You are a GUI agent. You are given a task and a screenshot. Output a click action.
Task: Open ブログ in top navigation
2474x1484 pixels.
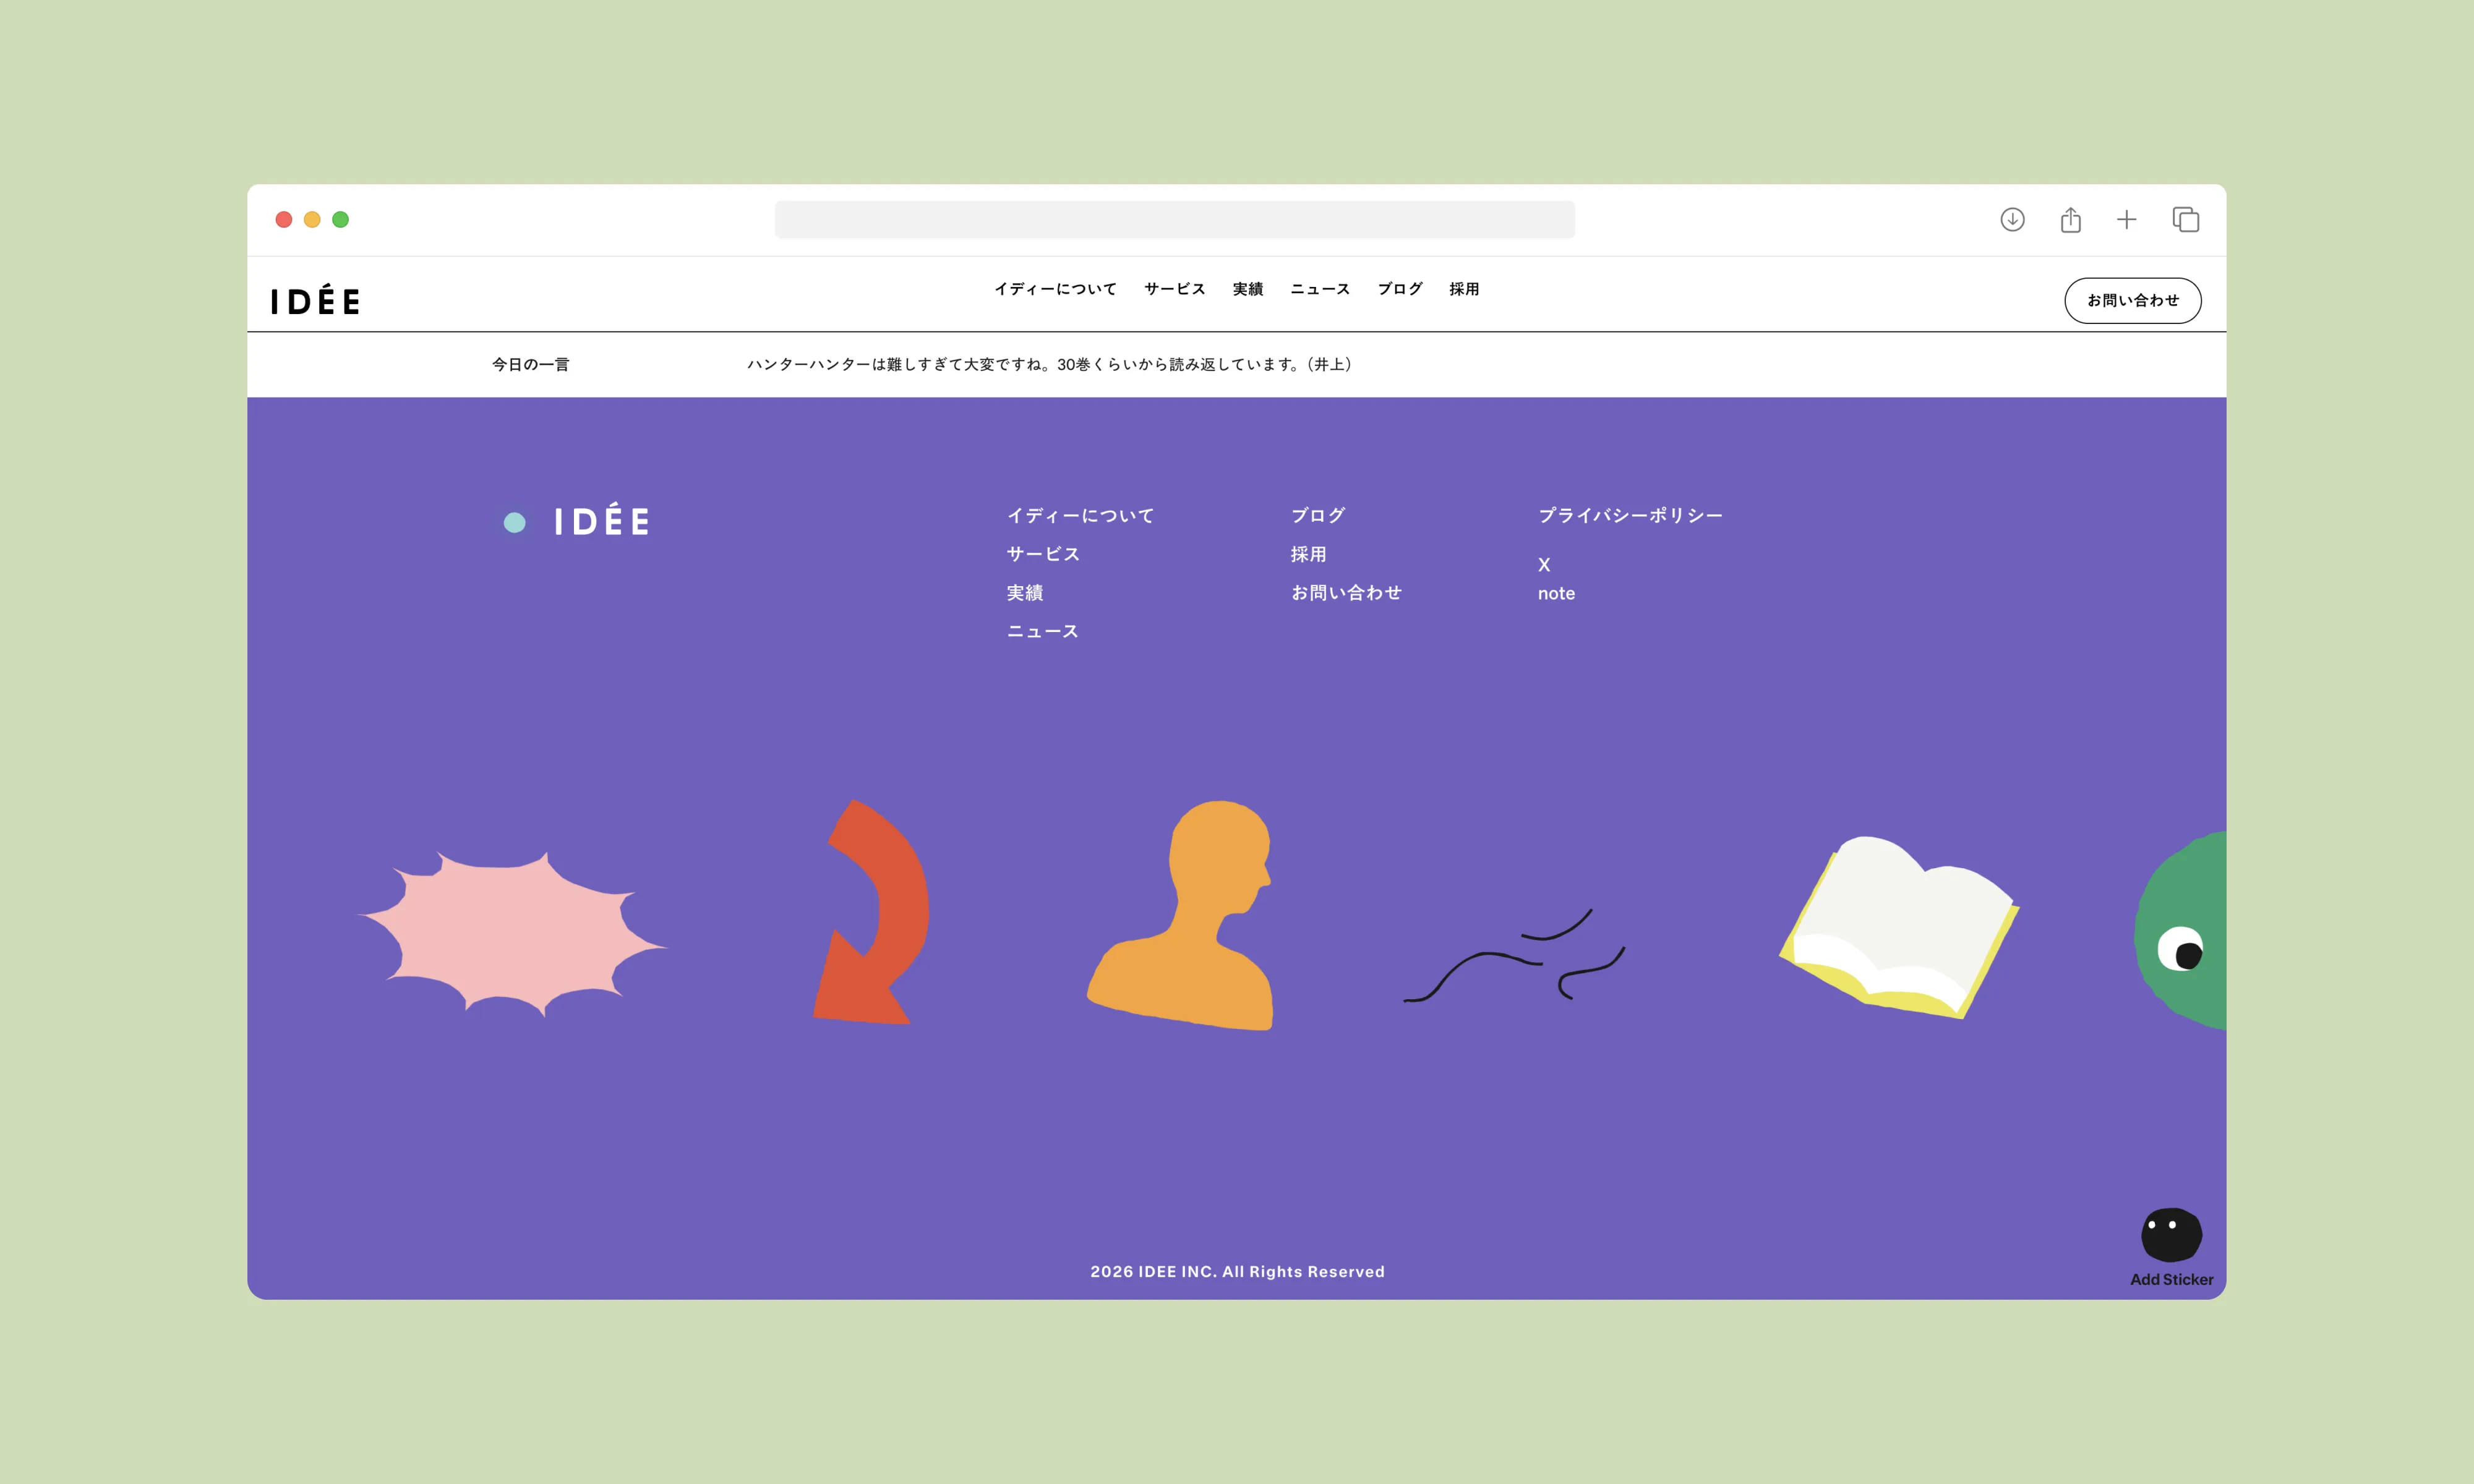coord(1400,289)
